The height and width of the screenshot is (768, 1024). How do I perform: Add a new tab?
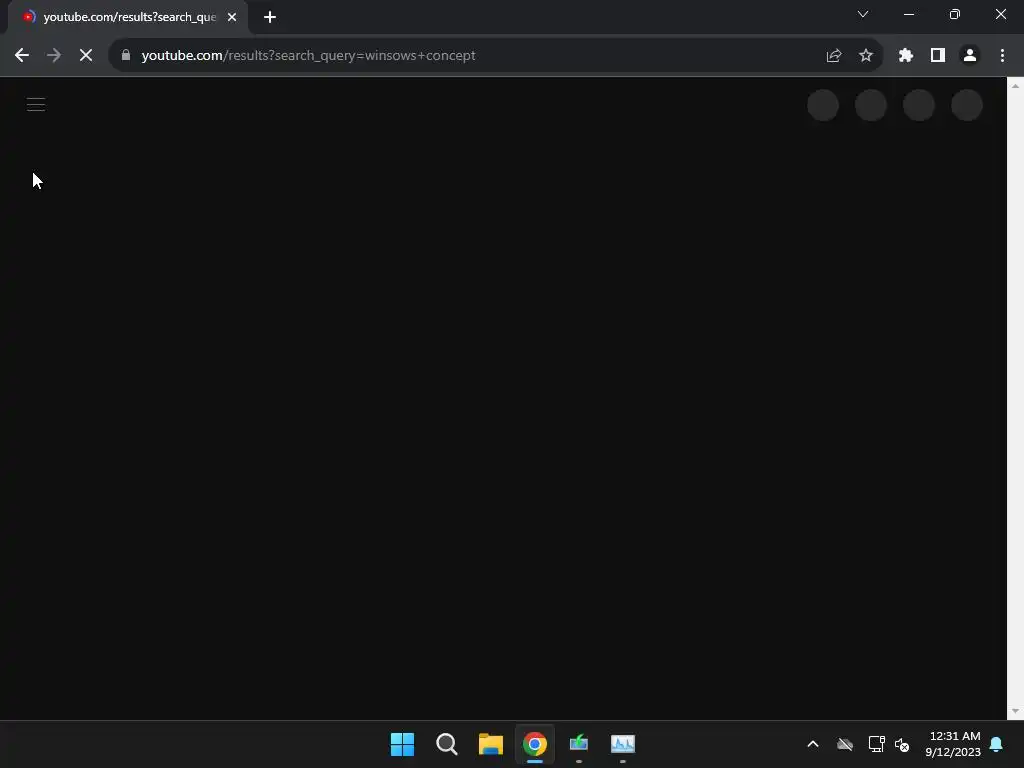pos(270,17)
